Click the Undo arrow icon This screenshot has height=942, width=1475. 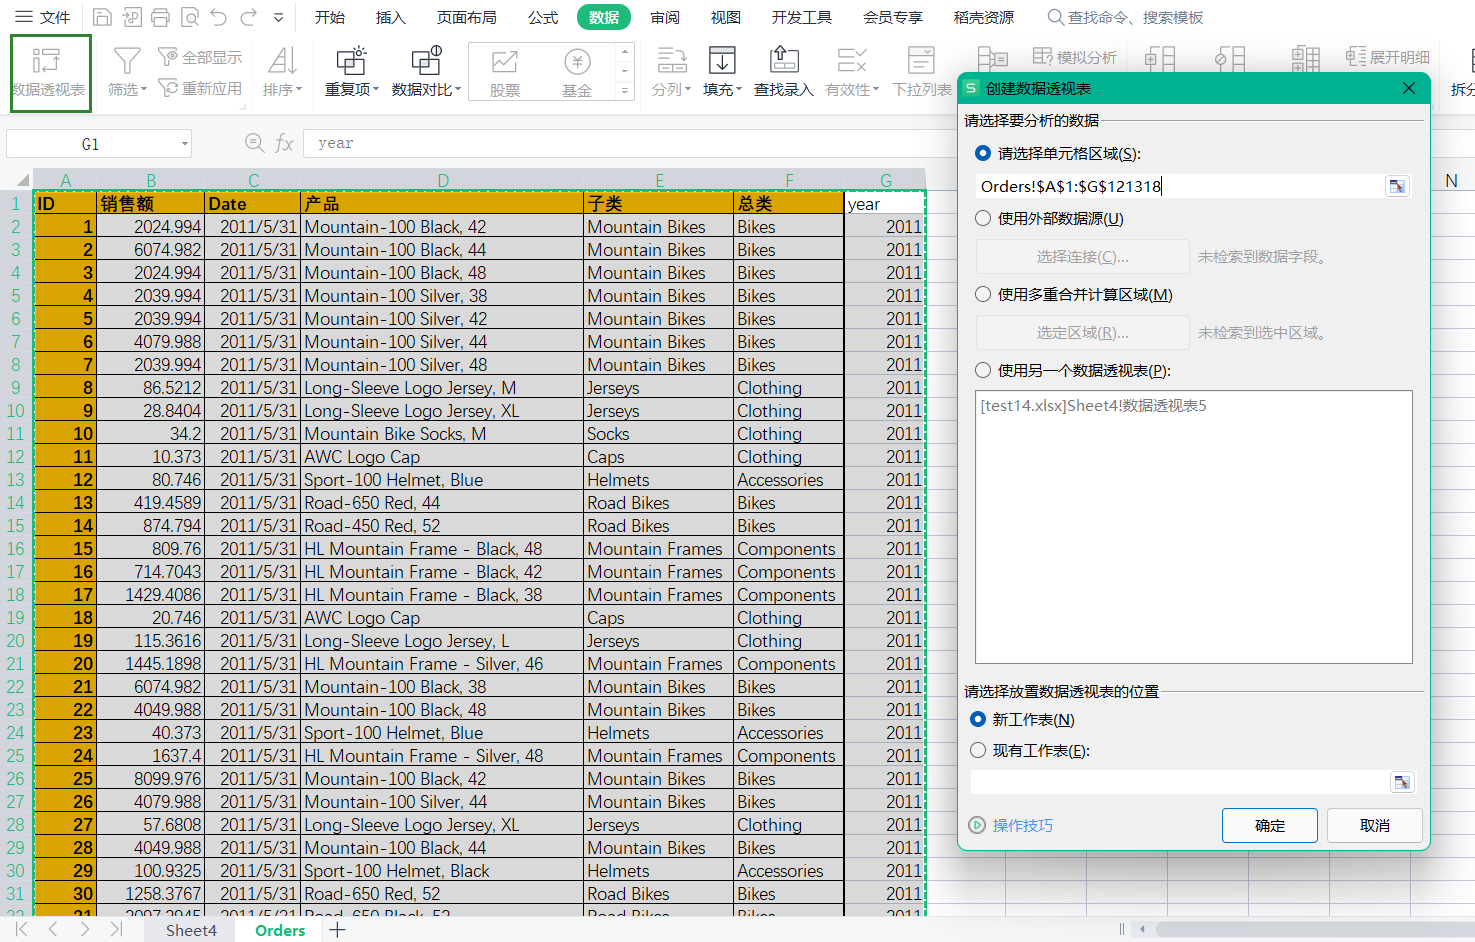[219, 17]
